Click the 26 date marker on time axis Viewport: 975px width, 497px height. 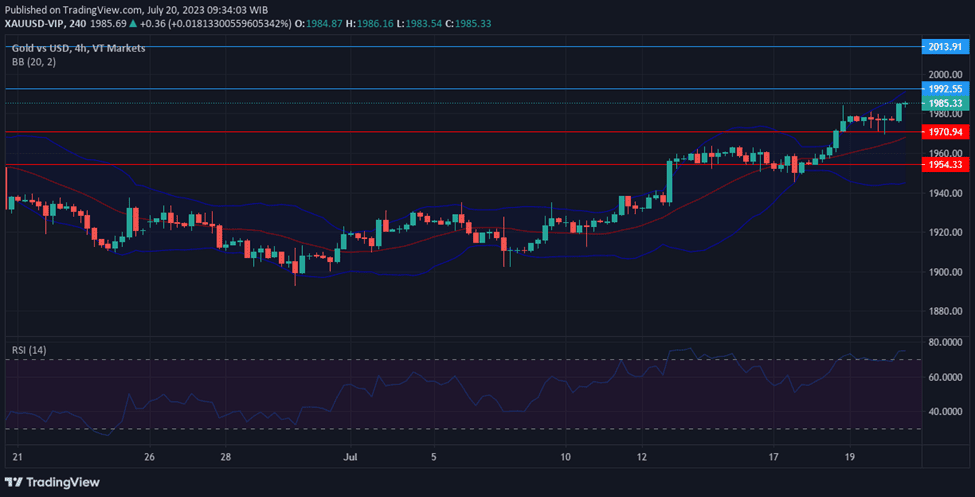(149, 456)
